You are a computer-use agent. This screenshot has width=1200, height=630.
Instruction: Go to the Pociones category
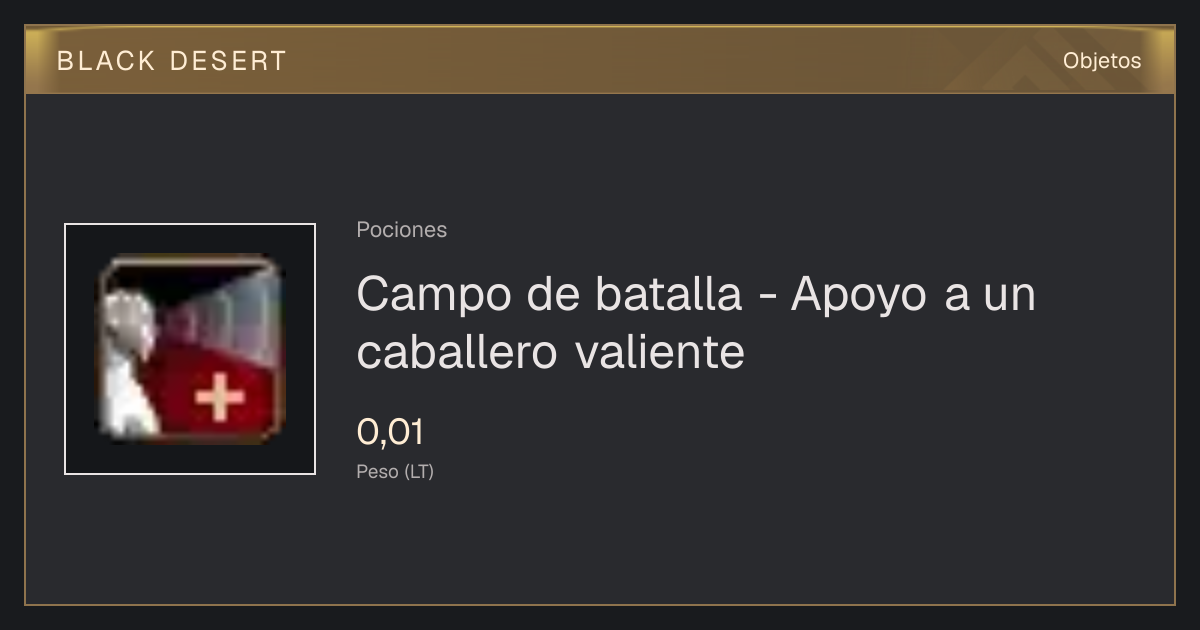pyautogui.click(x=401, y=230)
